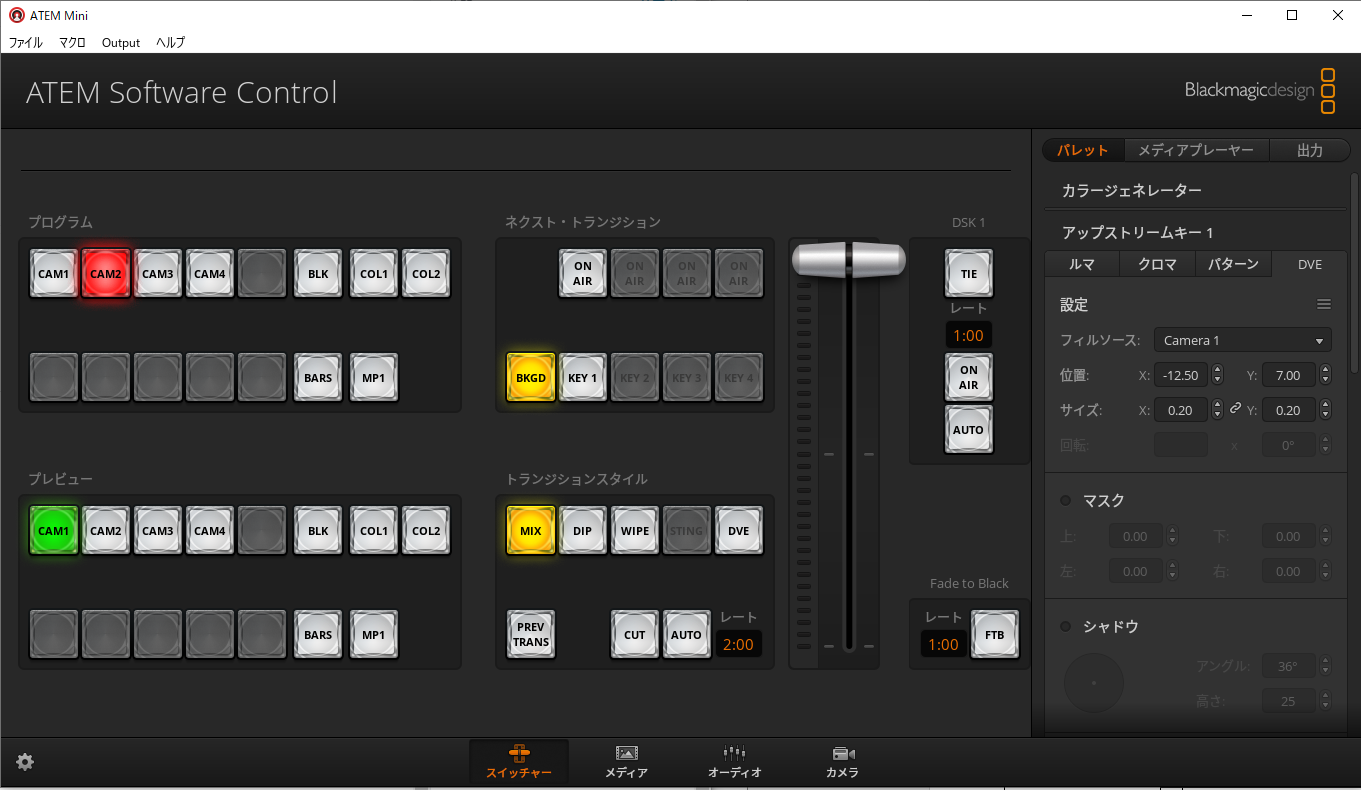Select CAM4 on the プログラム bus
This screenshot has width=1361, height=790.
tap(210, 274)
